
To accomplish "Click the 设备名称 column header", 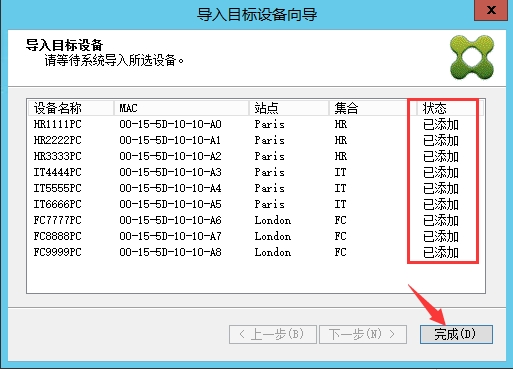I will (x=71, y=108).
